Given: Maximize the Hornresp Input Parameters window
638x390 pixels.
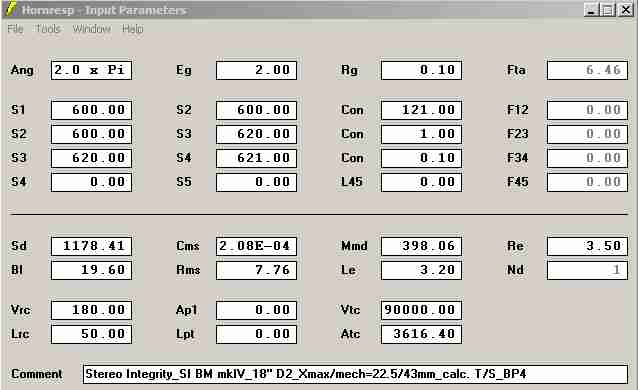Looking at the screenshot, I should [607, 9].
